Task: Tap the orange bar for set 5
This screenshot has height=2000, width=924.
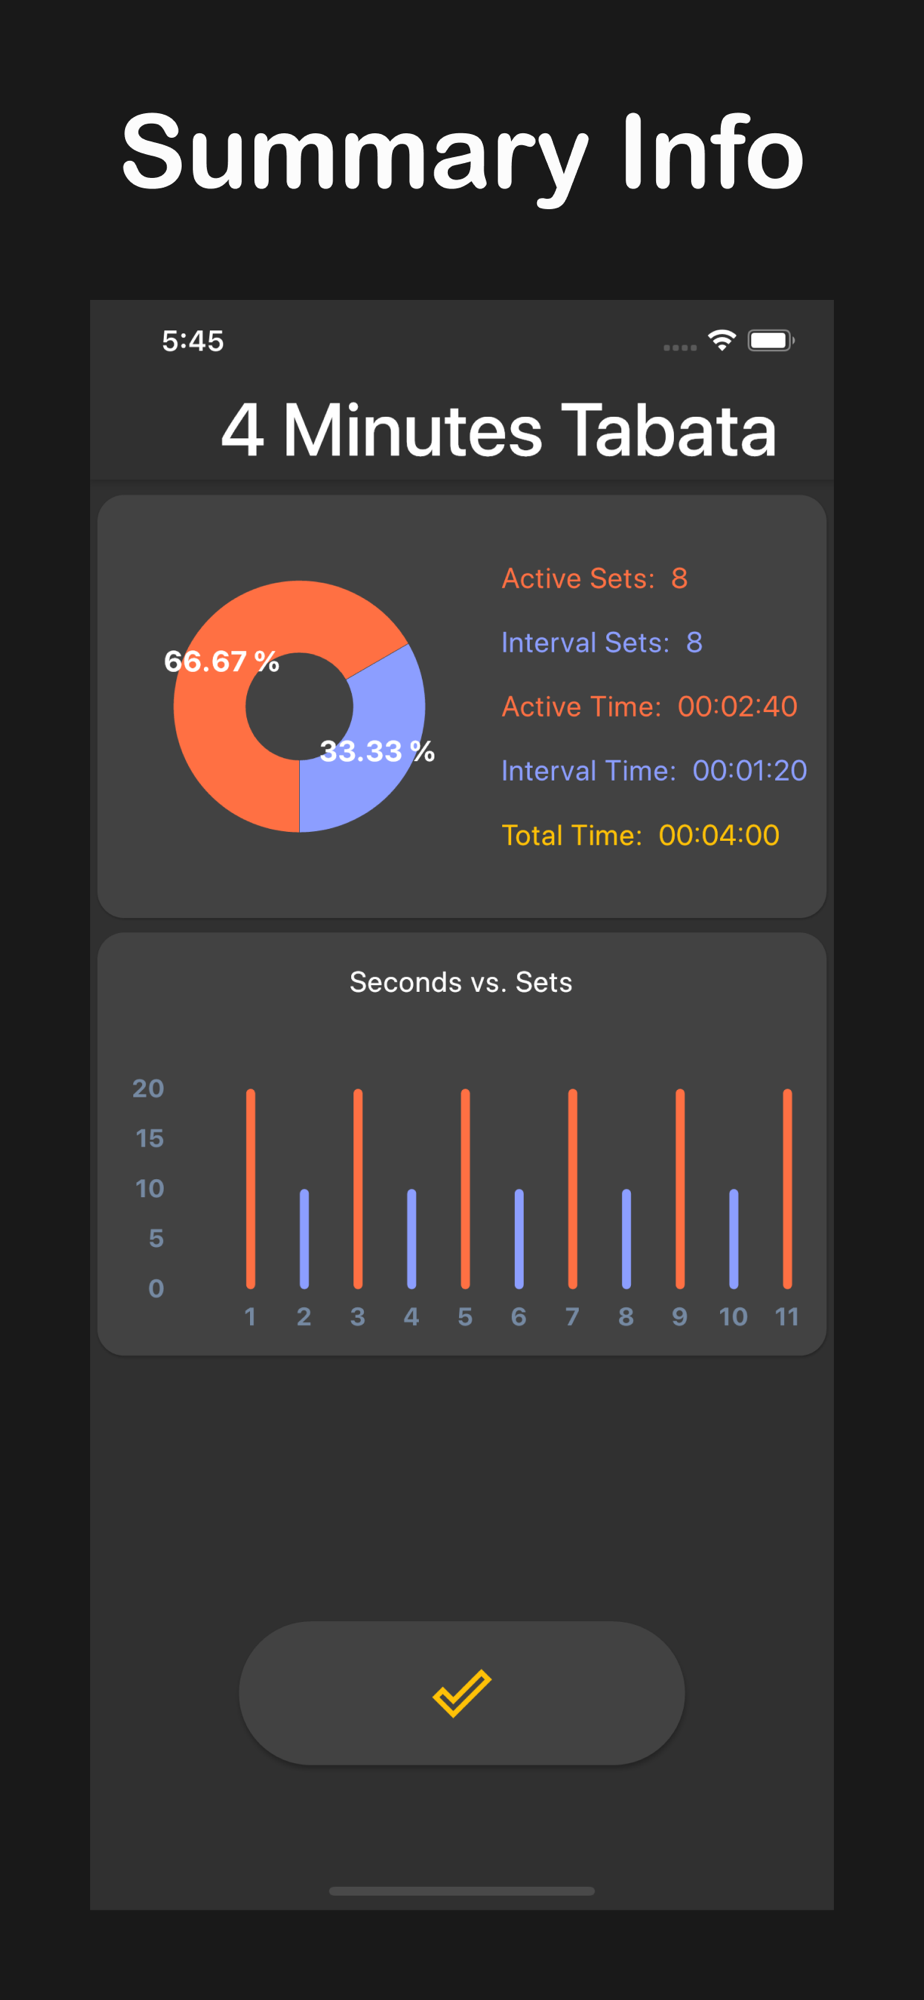Action: click(465, 1188)
